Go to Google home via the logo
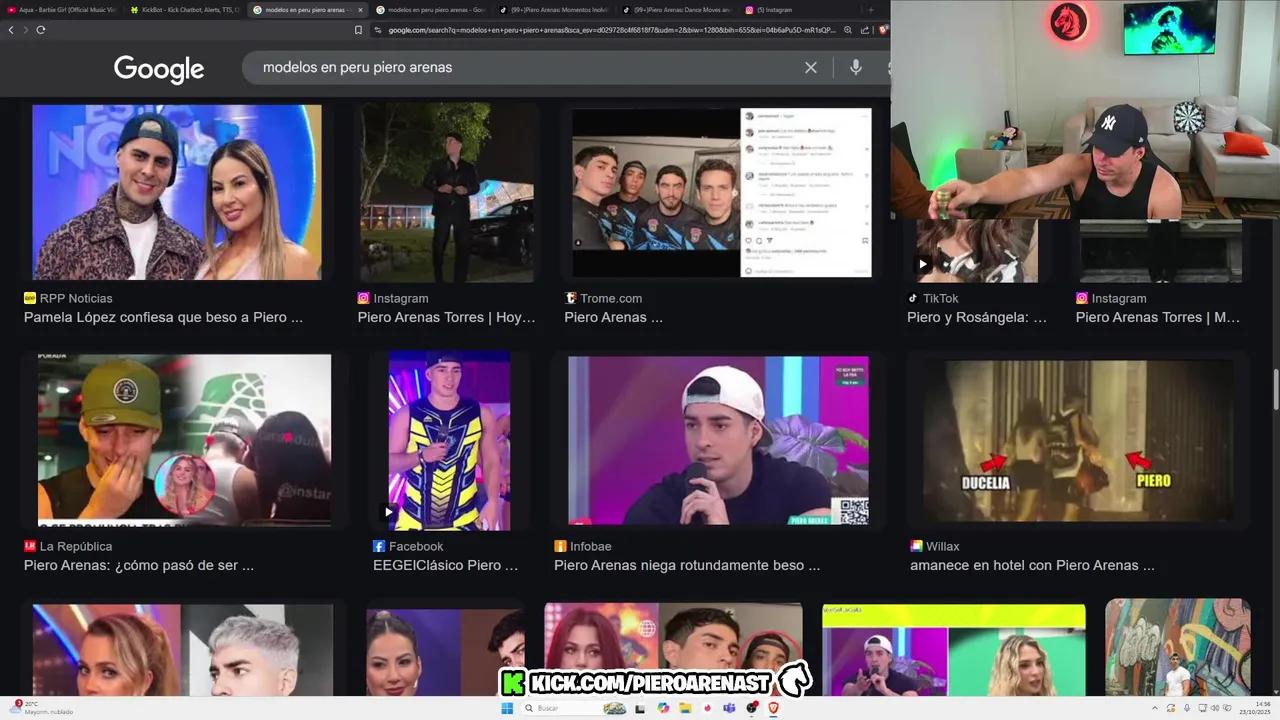Viewport: 1280px width, 720px height. click(x=159, y=69)
